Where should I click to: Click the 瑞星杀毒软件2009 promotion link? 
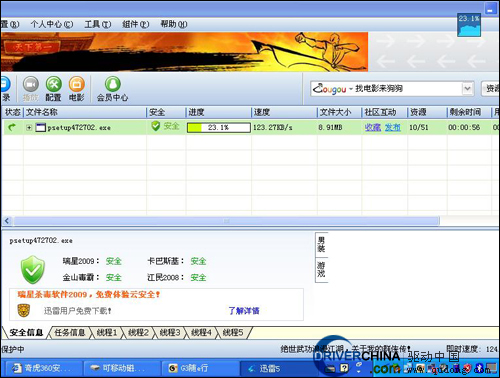coord(89,295)
